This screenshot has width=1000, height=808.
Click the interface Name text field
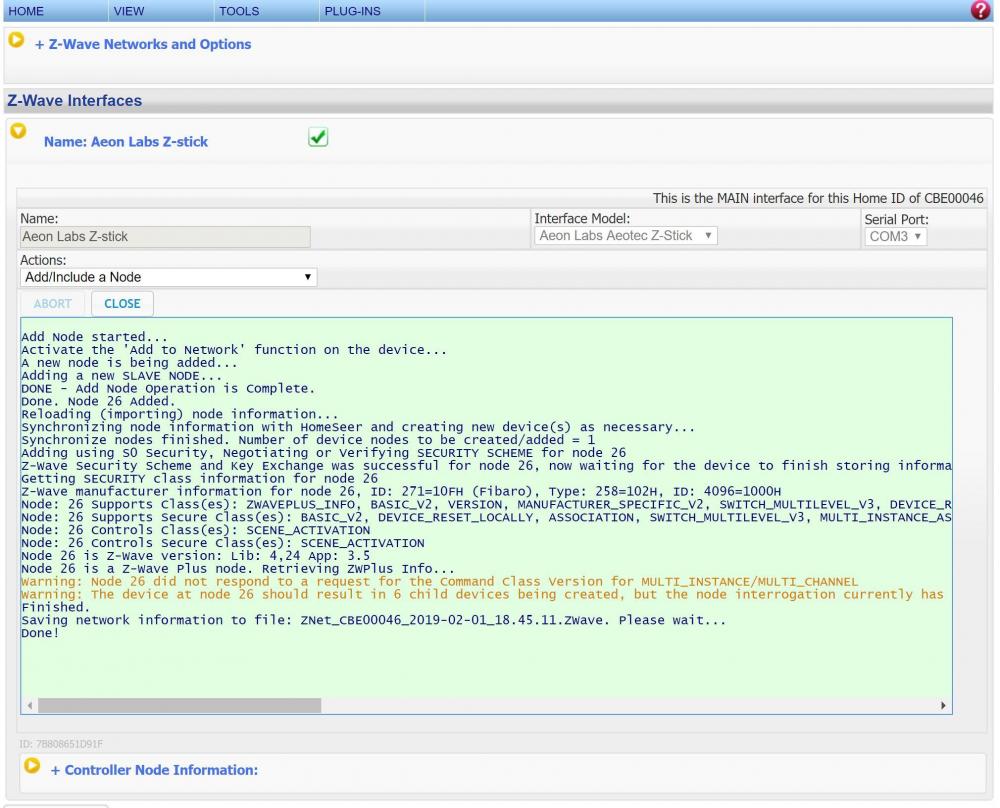click(x=165, y=237)
